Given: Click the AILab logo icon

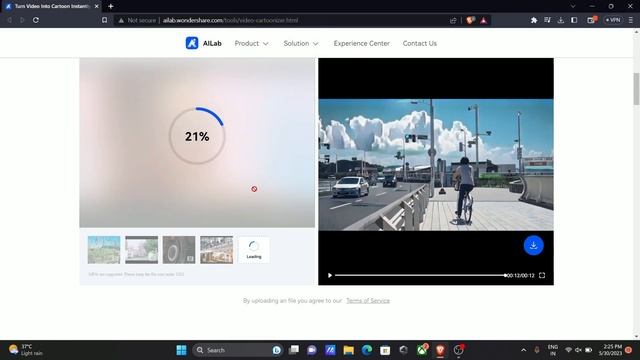Looking at the screenshot, I should 192,43.
